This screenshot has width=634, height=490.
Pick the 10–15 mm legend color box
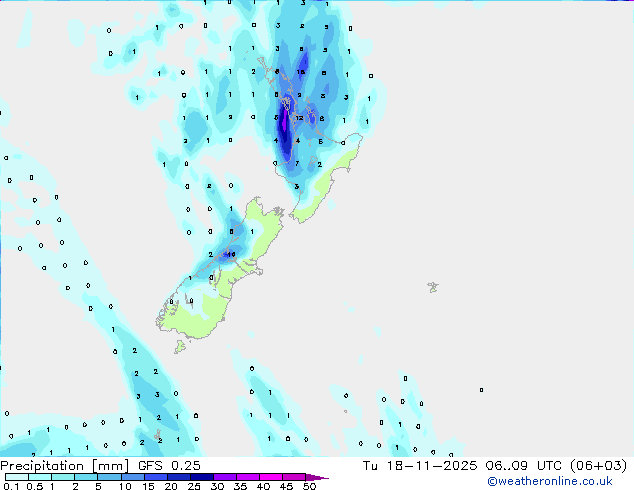132,477
